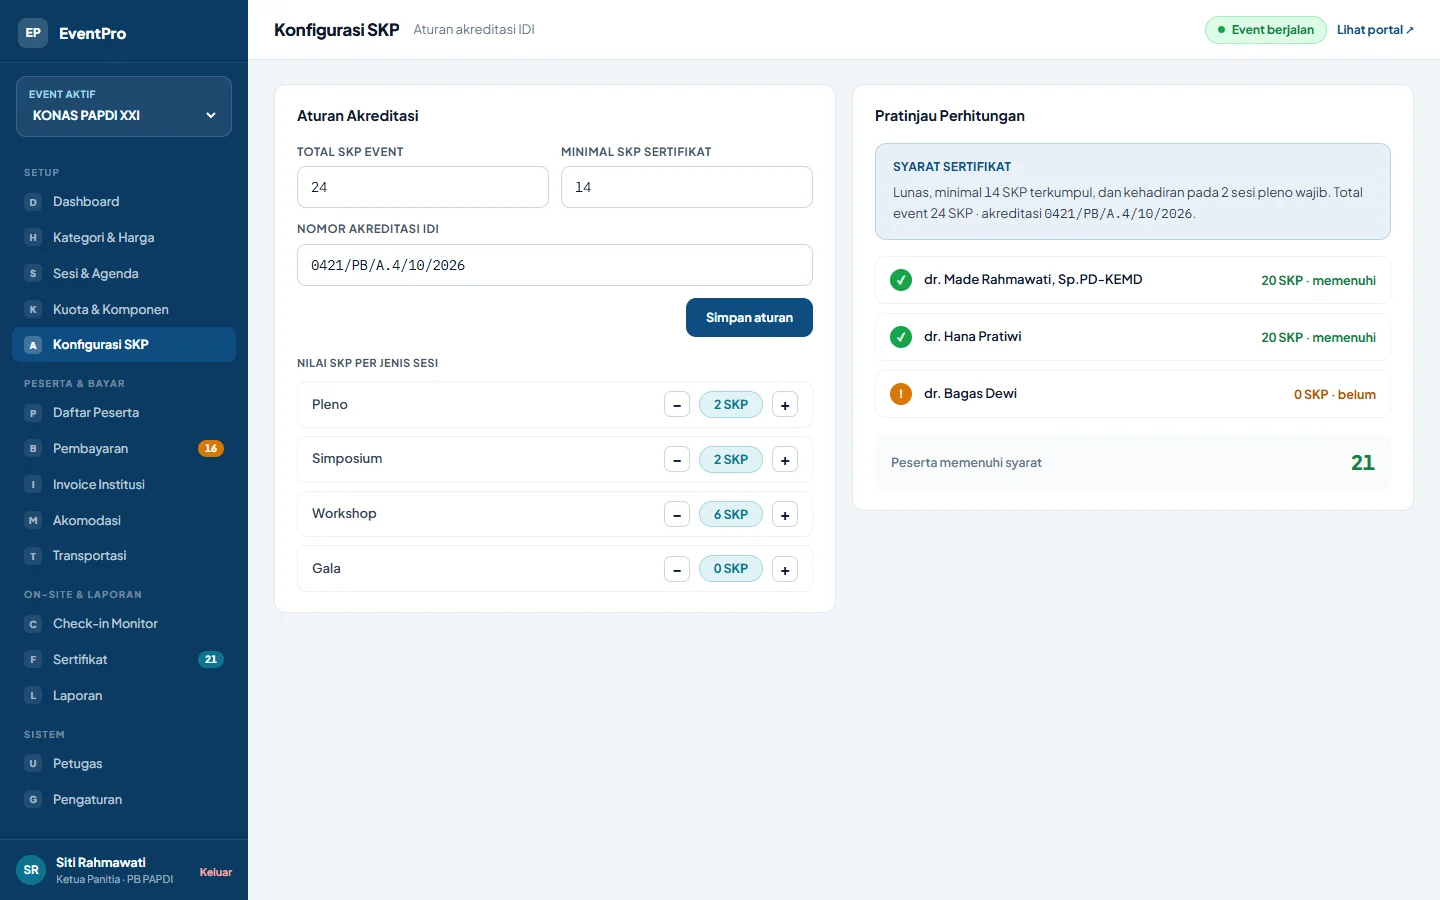Click the Sertifikat 21 badge

(211, 660)
